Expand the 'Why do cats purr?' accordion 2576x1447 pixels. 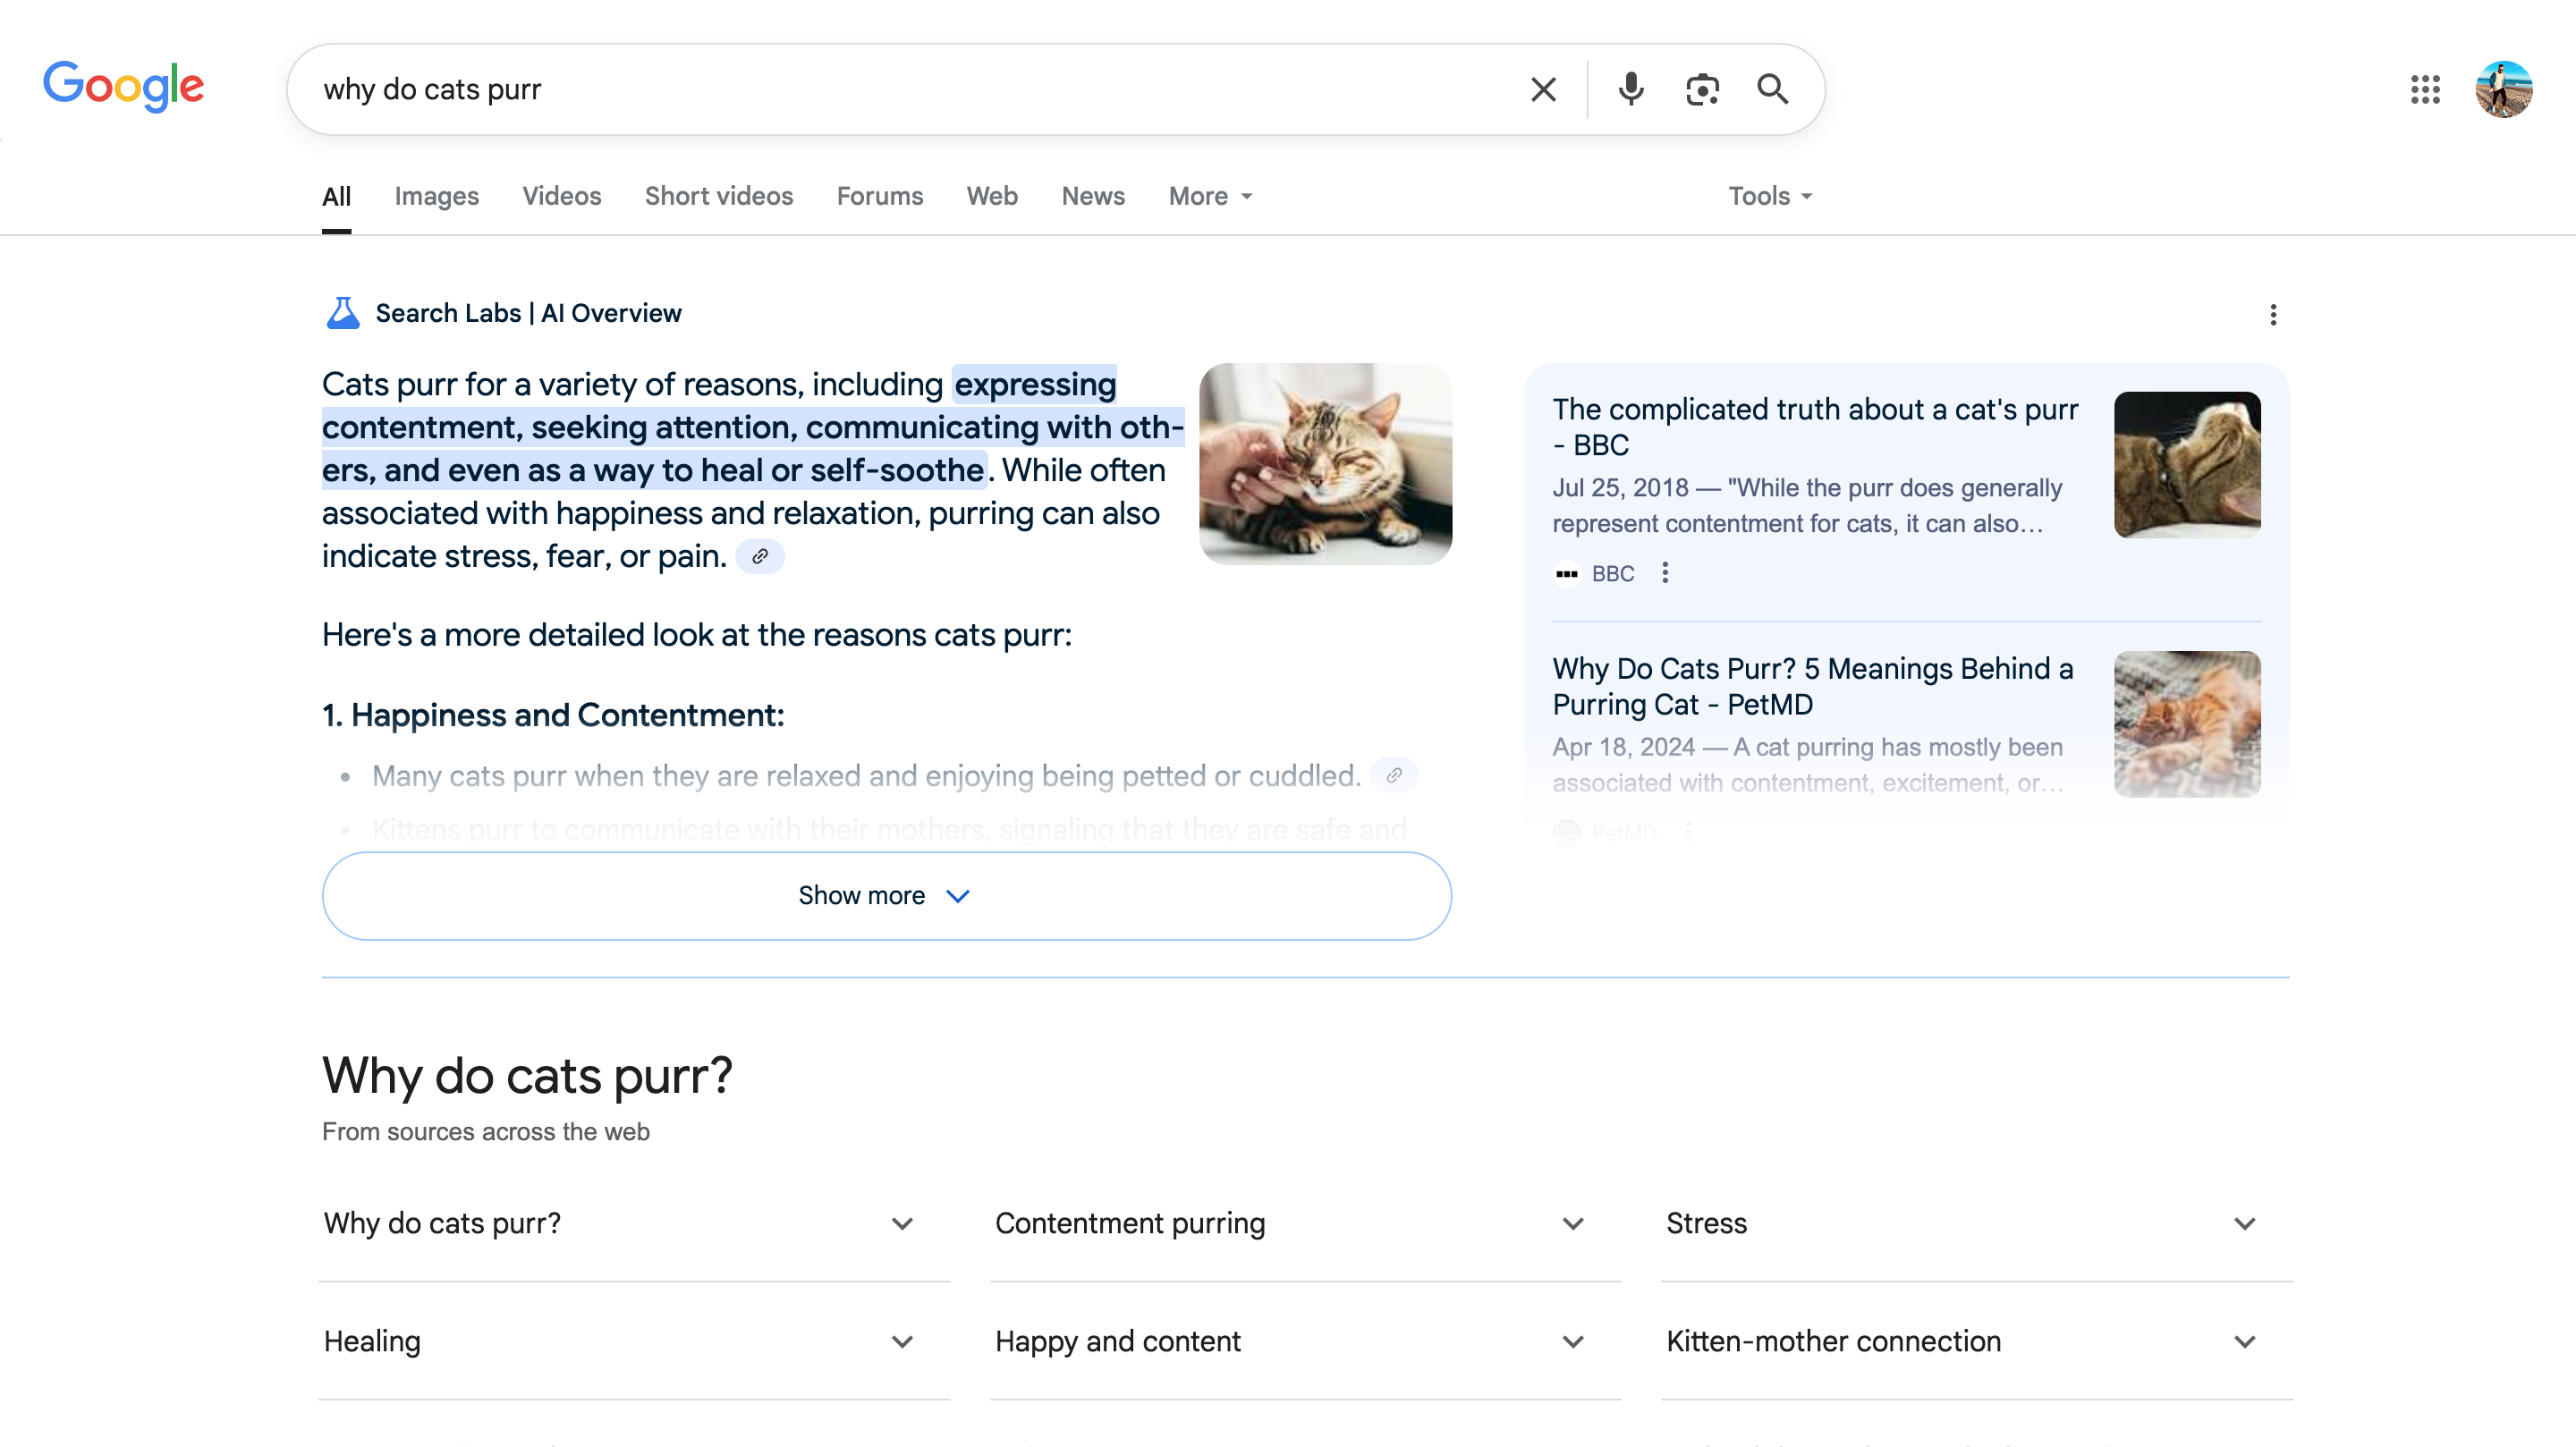click(634, 1224)
